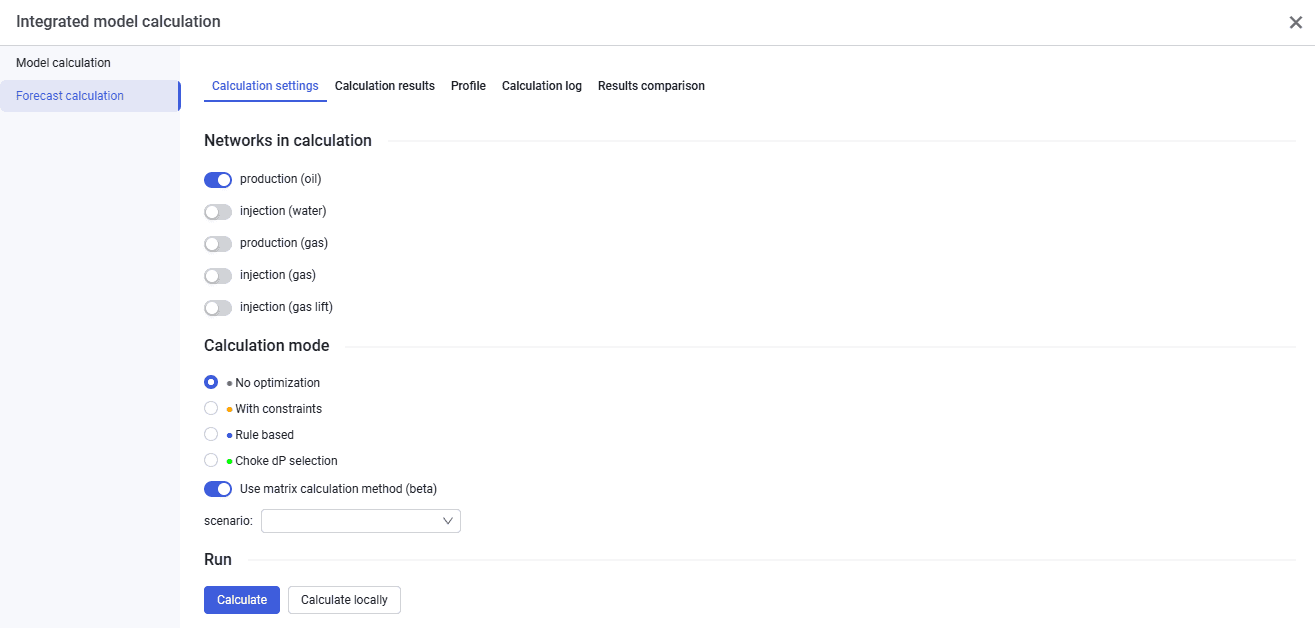Toggle Use matrix calculation method (beta)
The image size is (1315, 628).
(x=218, y=489)
